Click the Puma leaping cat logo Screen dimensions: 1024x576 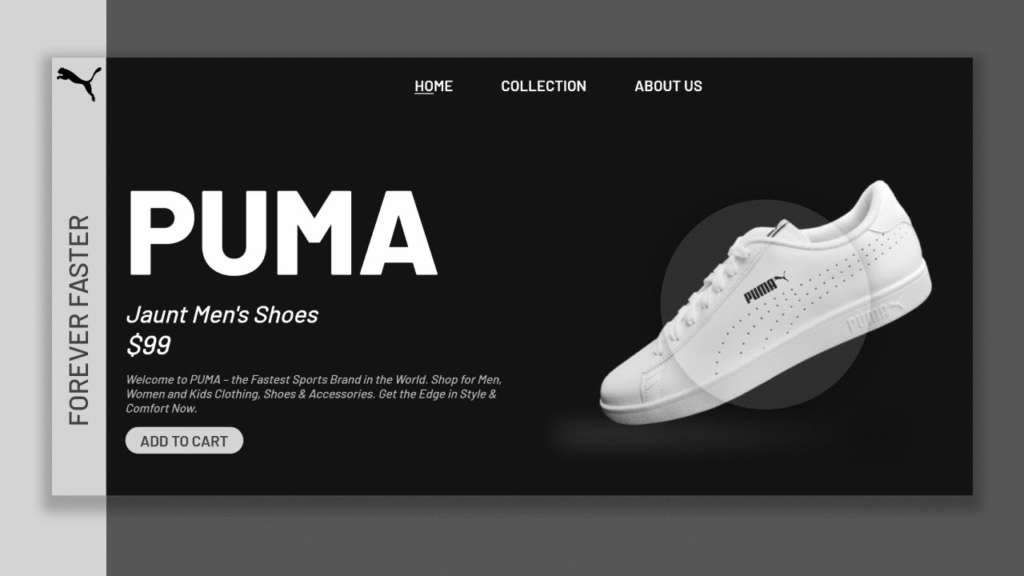click(79, 83)
